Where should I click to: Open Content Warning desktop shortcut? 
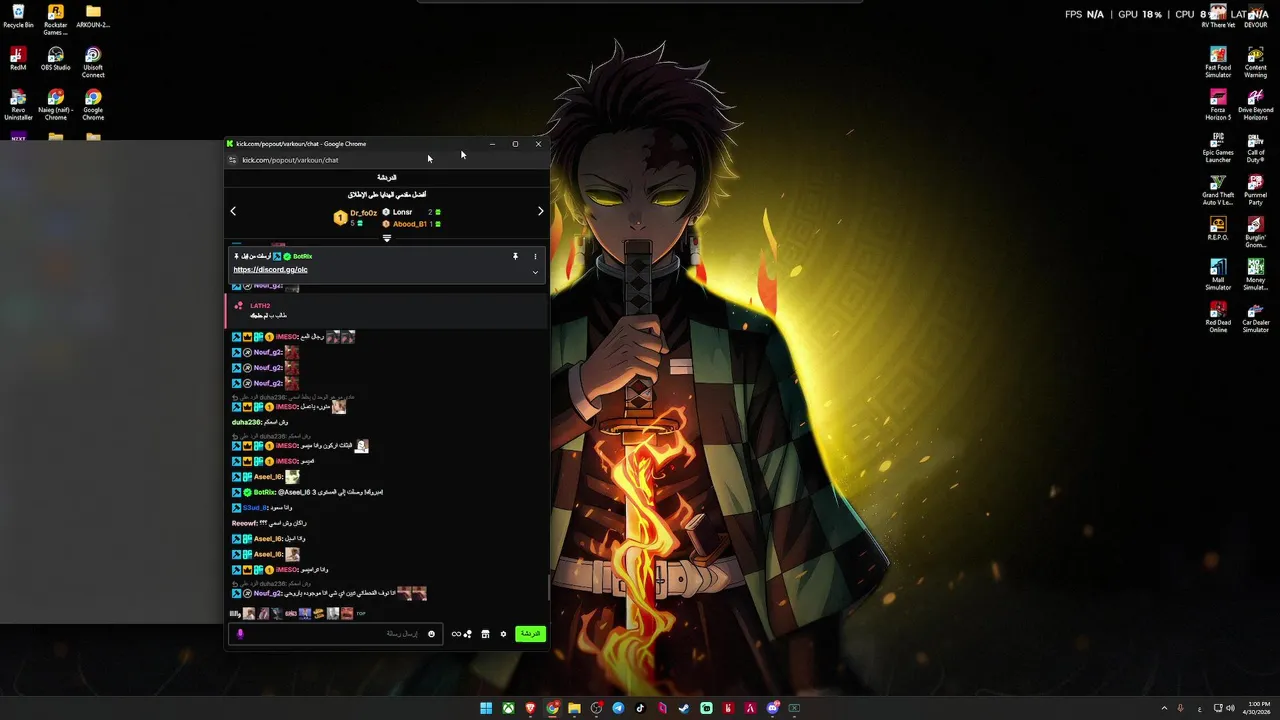pos(1255,63)
